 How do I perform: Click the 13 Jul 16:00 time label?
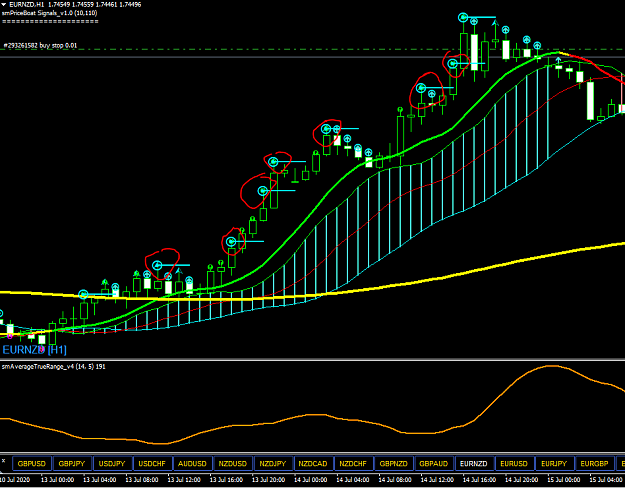(x=226, y=480)
